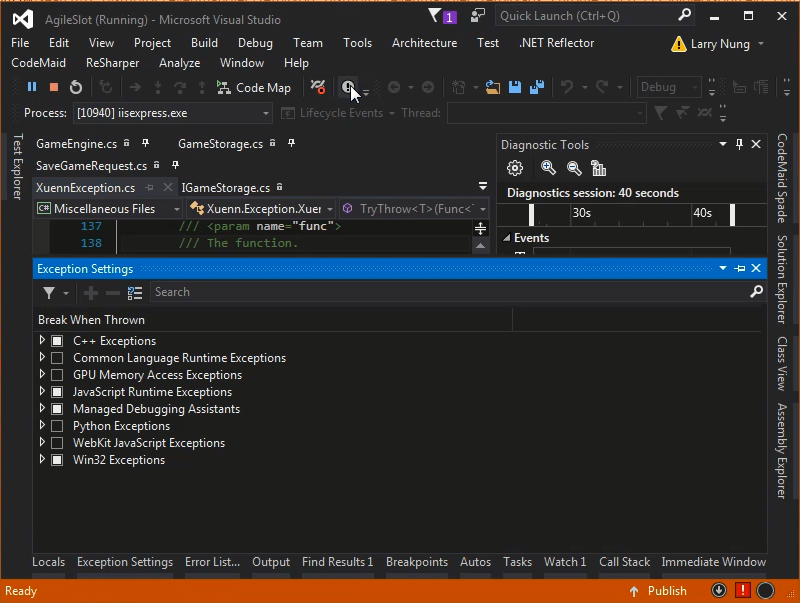This screenshot has height=603, width=800.
Task: Open Code Map from toolbar
Action: click(254, 88)
